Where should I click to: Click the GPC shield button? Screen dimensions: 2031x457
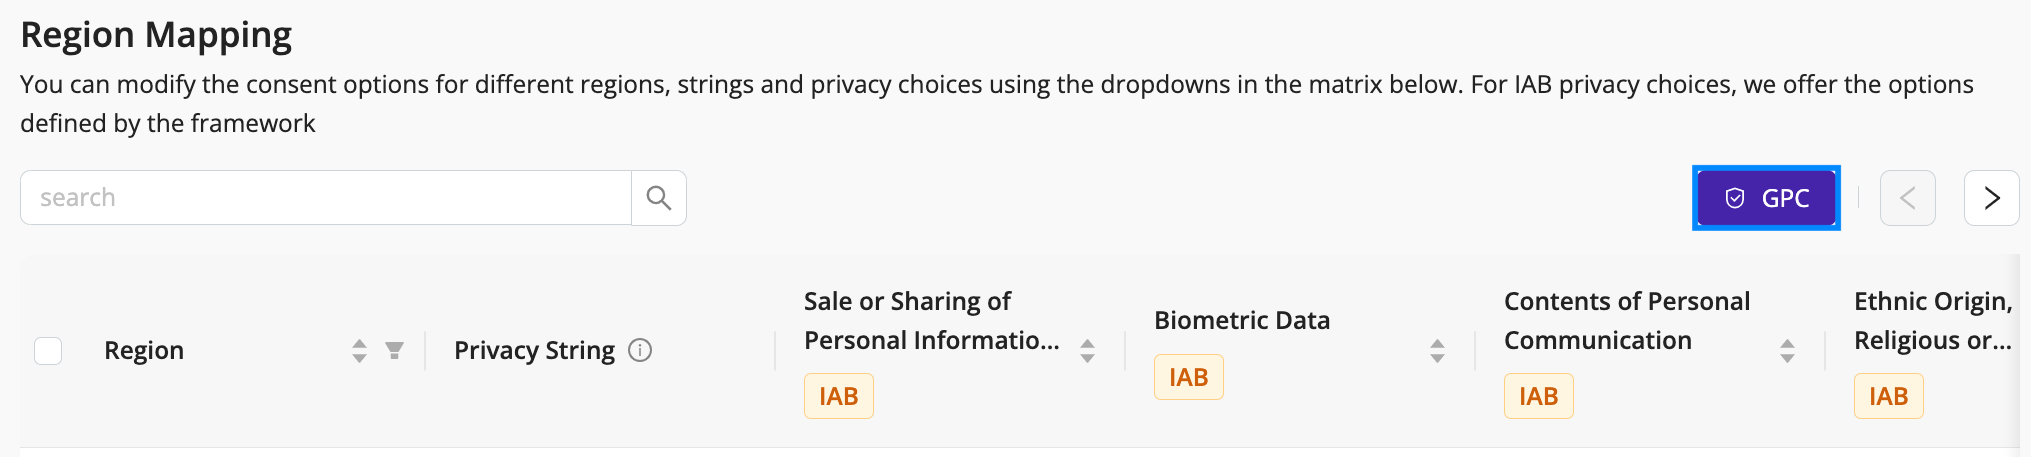(x=1766, y=198)
